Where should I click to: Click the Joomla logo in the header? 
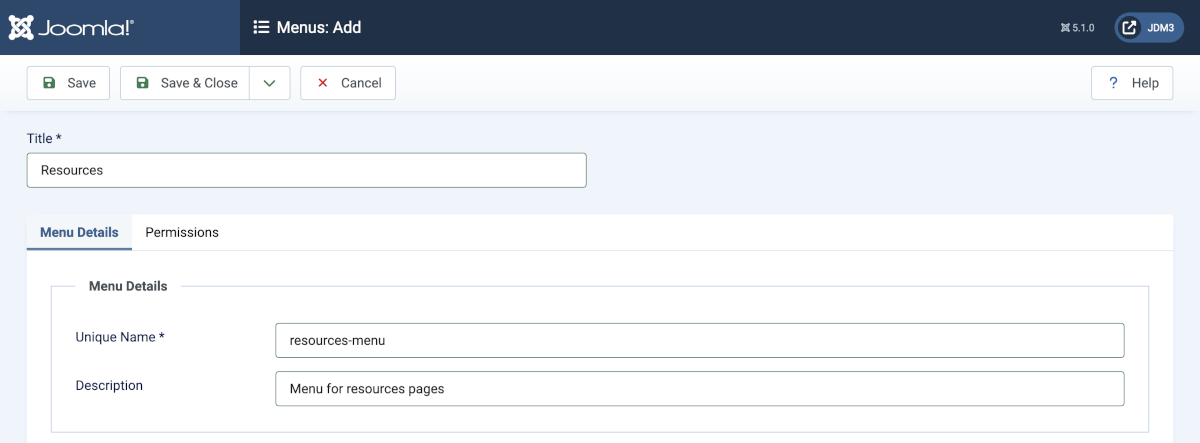[x=71, y=28]
